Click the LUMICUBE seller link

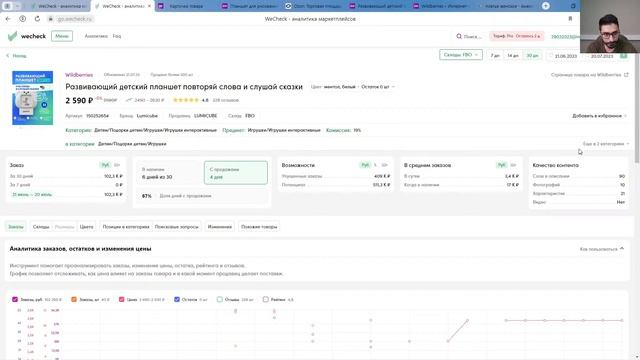click(205, 116)
